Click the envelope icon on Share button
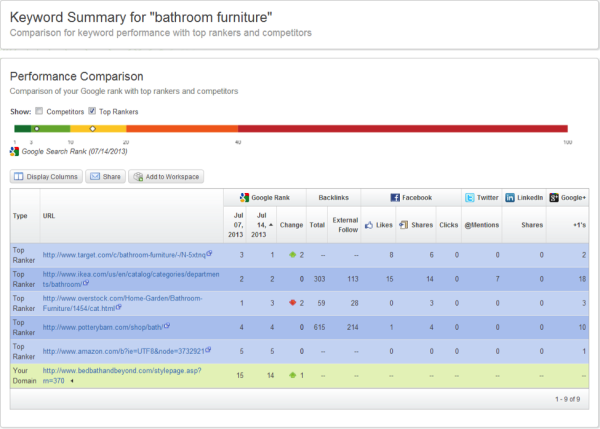 (x=95, y=176)
